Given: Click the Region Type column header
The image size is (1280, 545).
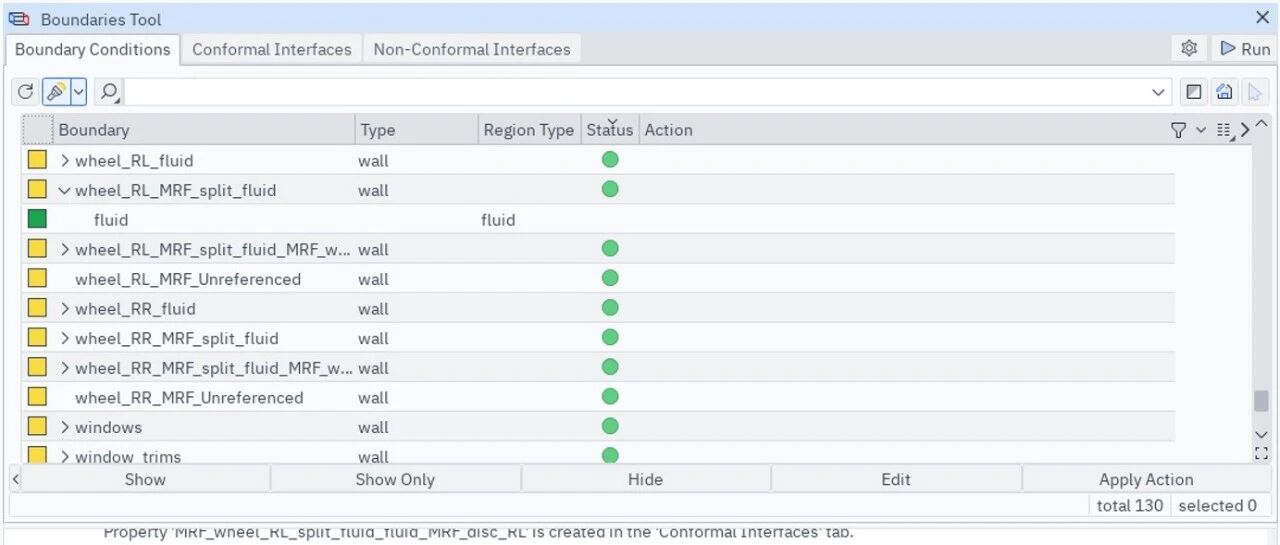Looking at the screenshot, I should (x=529, y=130).
